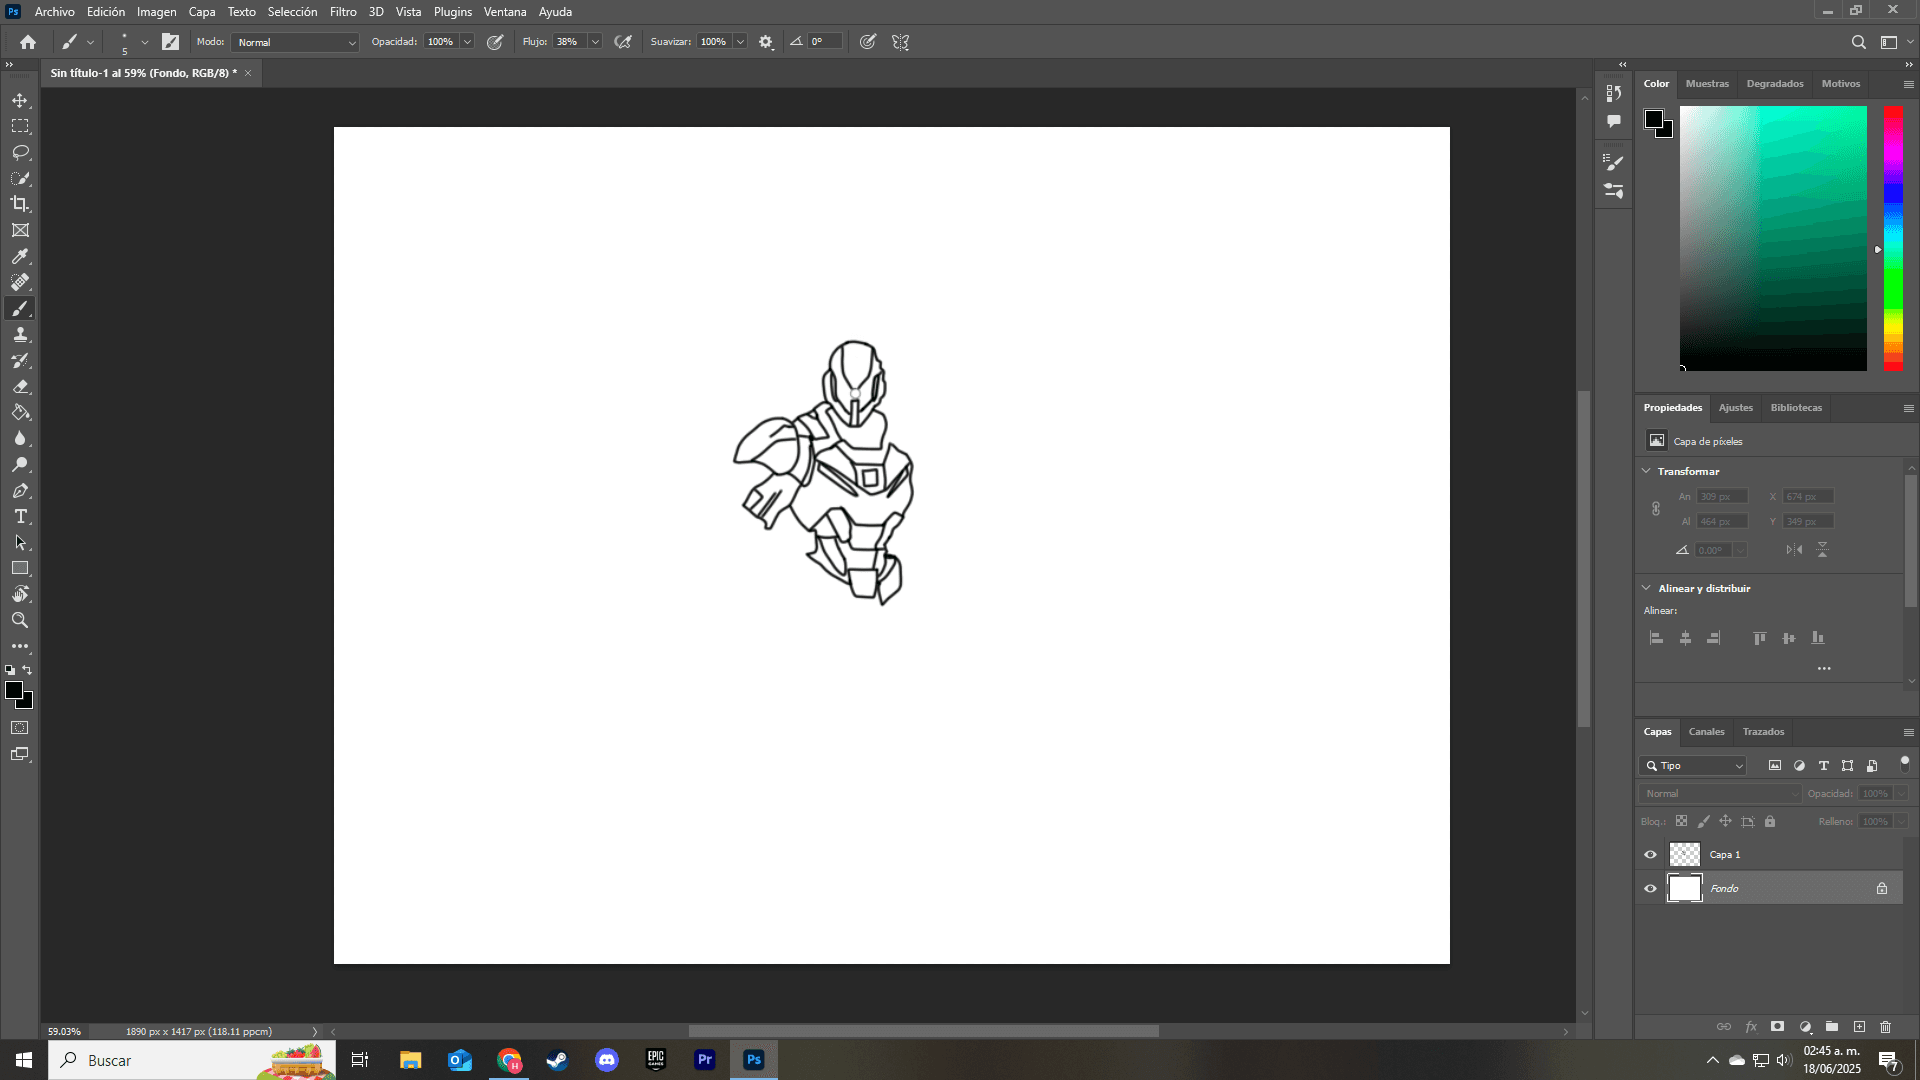Select the Lasso tool
Screen dimensions: 1920x1080
(20, 152)
